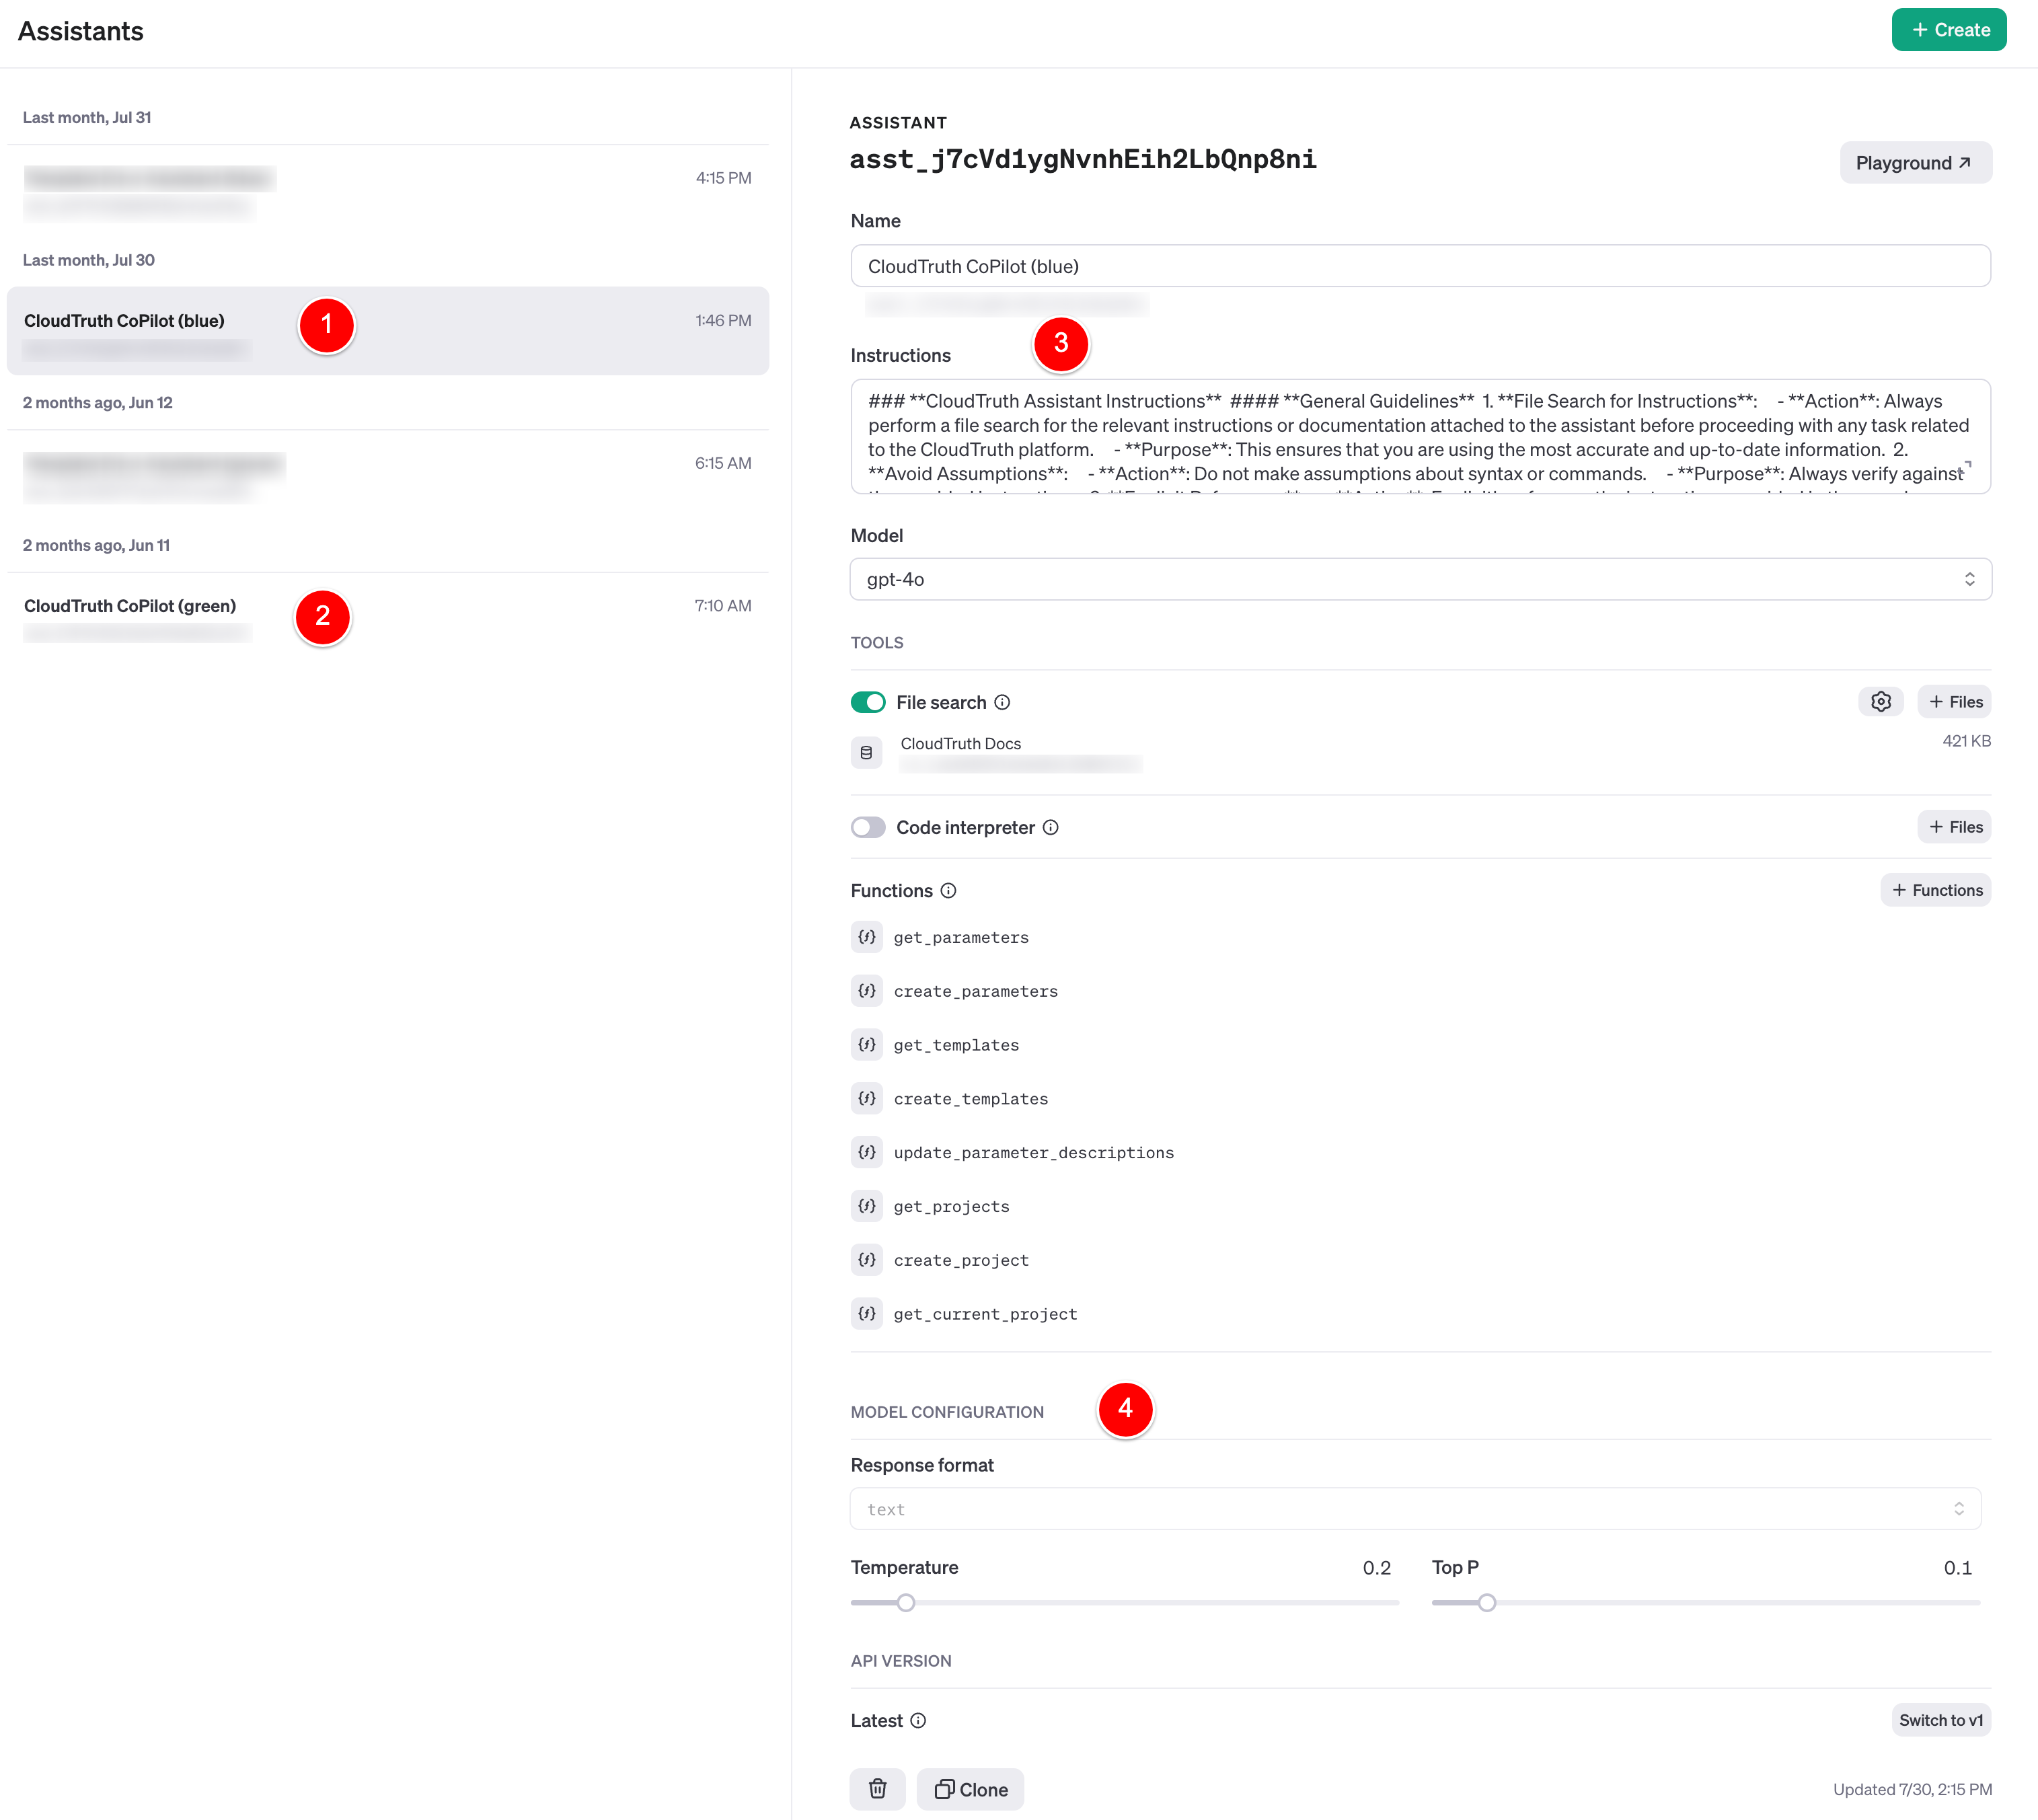Viewport: 2038px width, 1820px height.
Task: Click get_parameters function name
Action: pyautogui.click(x=961, y=937)
